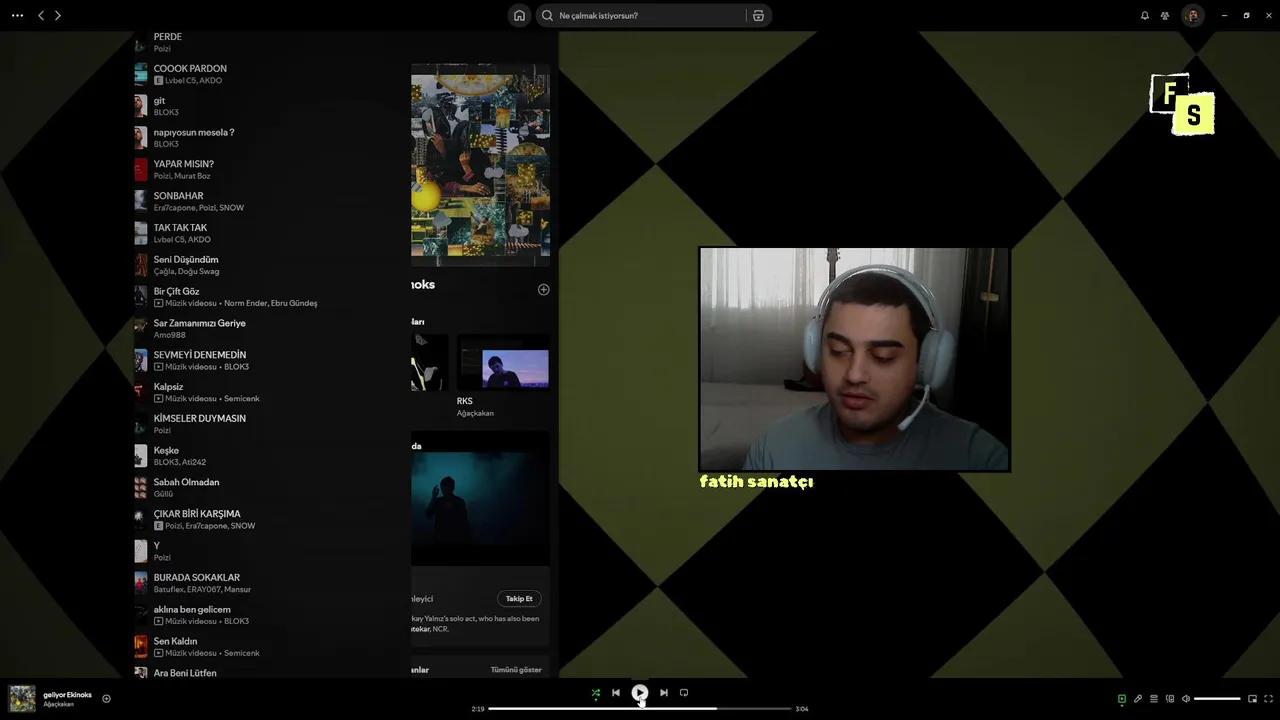1280x720 pixels.
Task: Open the RKS video thumbnail
Action: click(x=503, y=362)
